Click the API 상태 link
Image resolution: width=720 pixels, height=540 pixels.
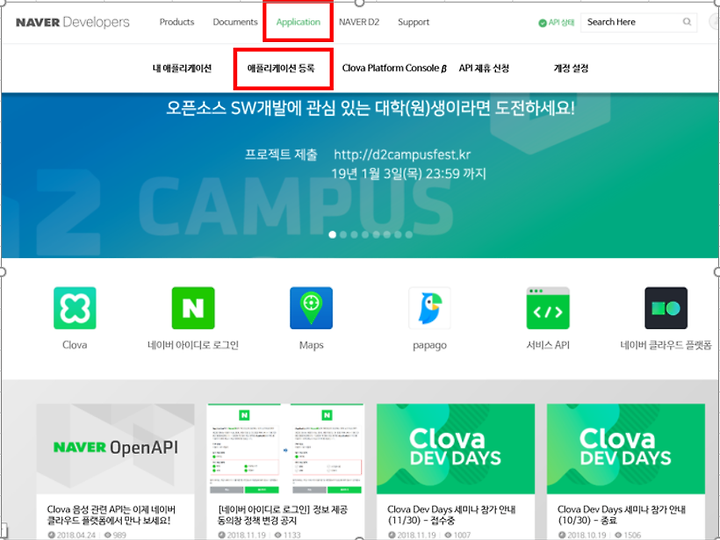tap(561, 22)
